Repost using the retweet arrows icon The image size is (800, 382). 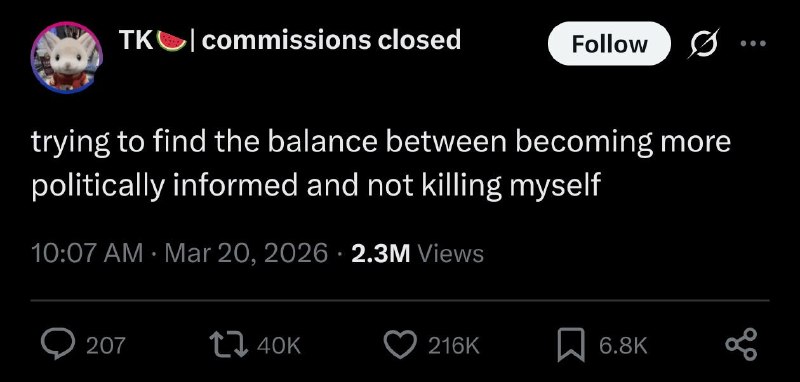pos(231,346)
